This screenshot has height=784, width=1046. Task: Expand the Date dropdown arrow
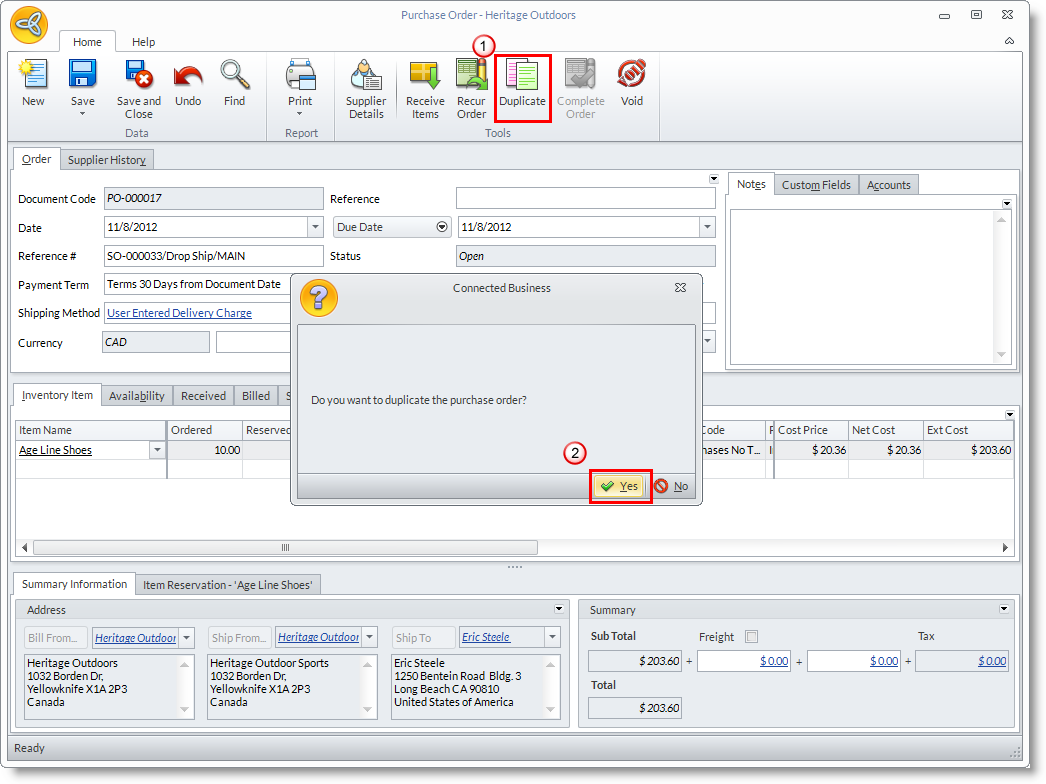click(x=314, y=227)
